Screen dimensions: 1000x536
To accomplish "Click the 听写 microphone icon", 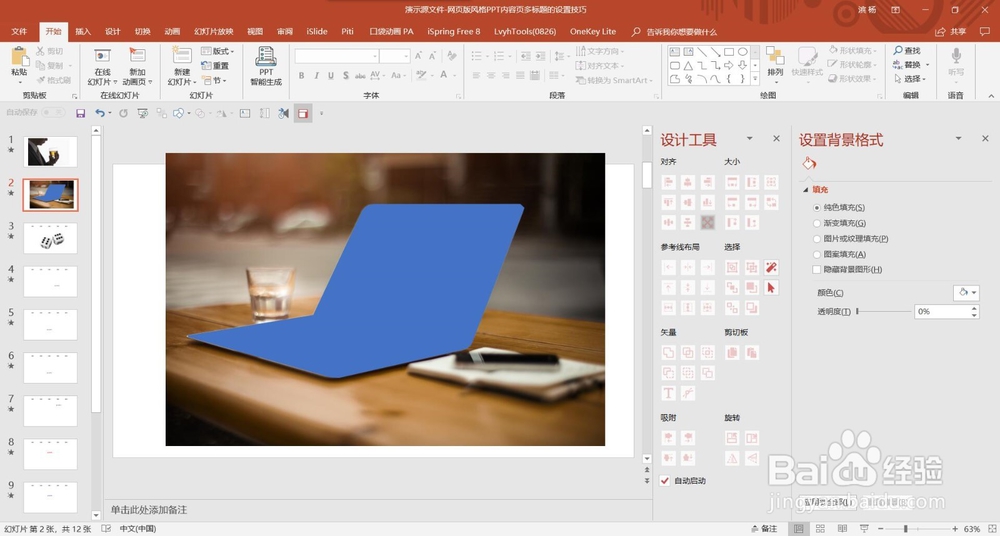I will point(956,56).
